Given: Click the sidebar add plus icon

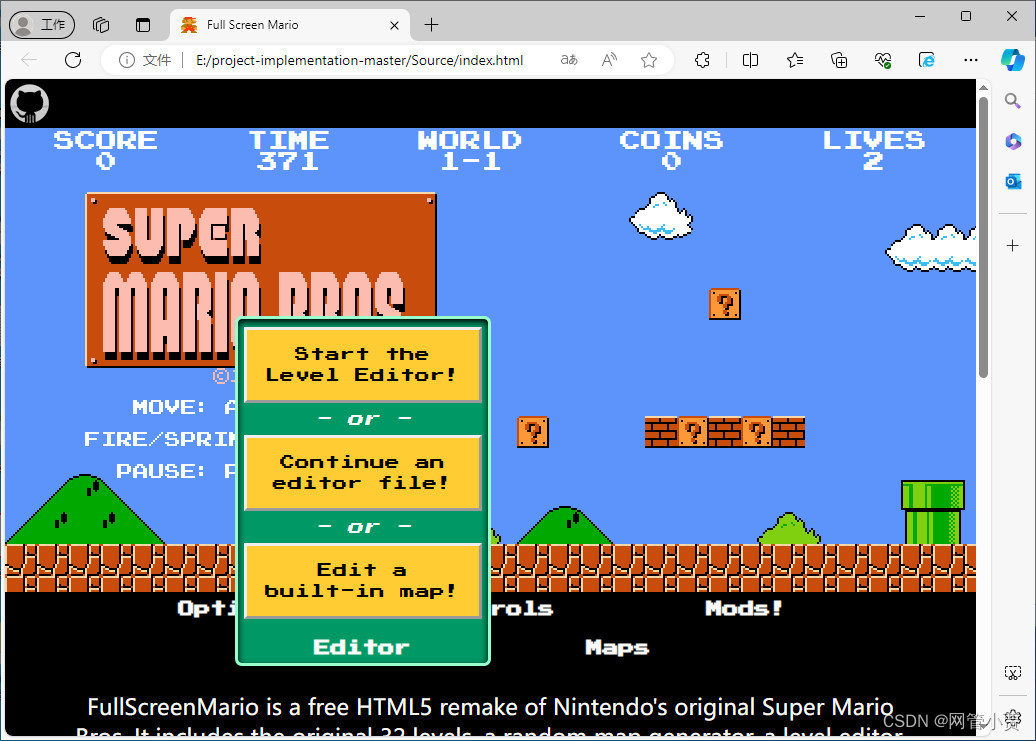Looking at the screenshot, I should pyautogui.click(x=1012, y=246).
